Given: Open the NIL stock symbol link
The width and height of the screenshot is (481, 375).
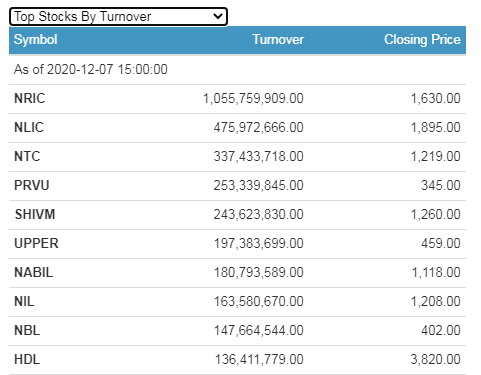Looking at the screenshot, I should point(24,302).
